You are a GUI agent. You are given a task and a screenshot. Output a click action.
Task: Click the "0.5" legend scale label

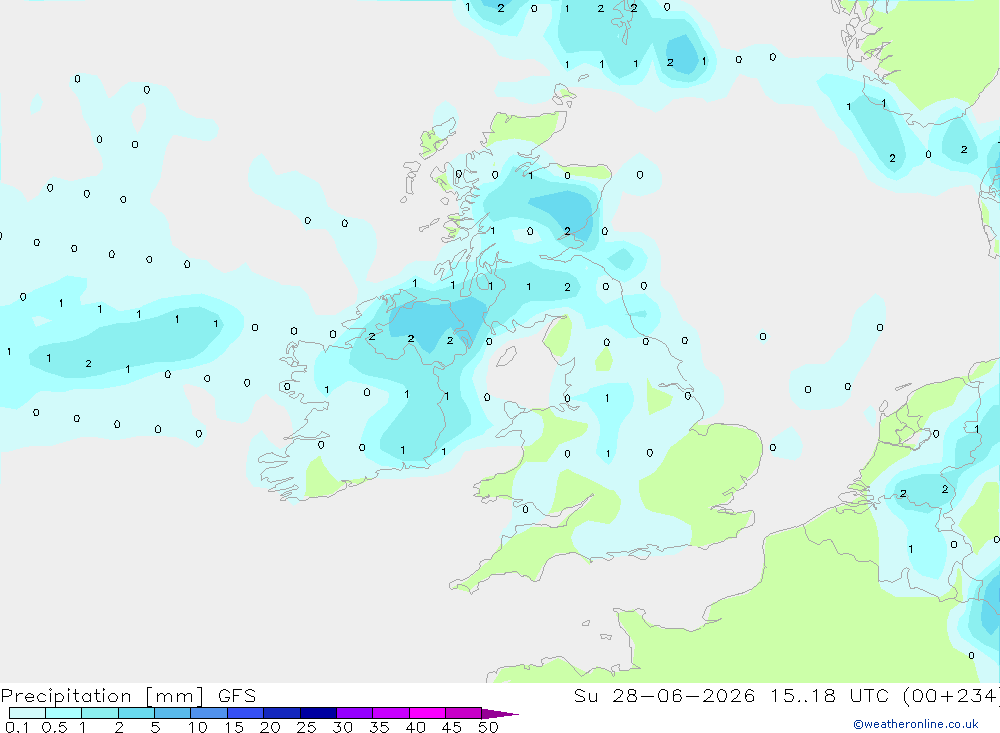[x=54, y=727]
